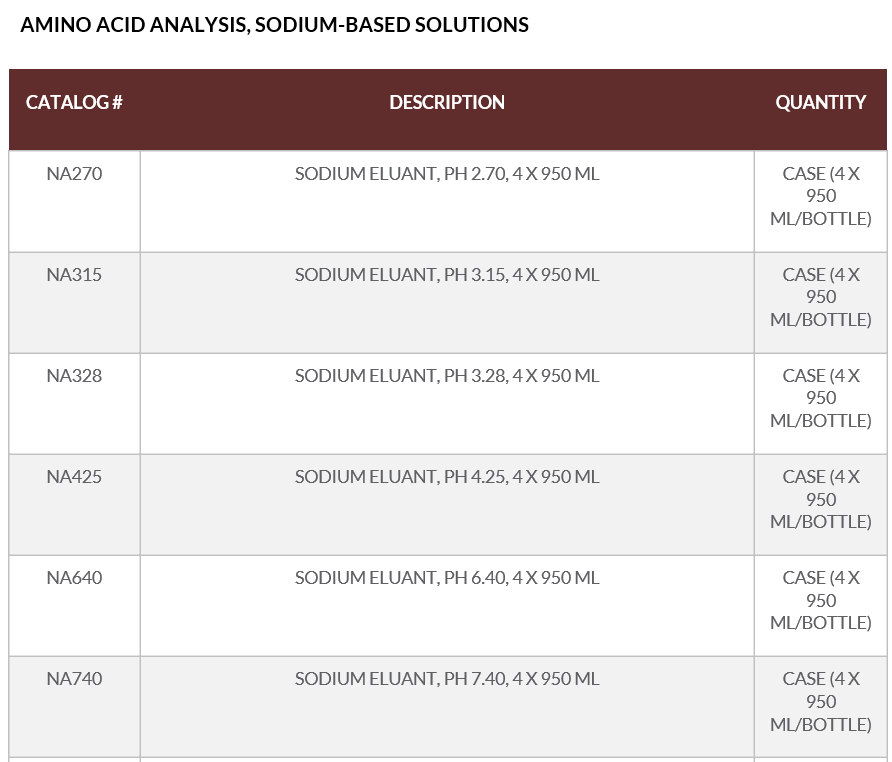The width and height of the screenshot is (892, 762).
Task: Click the Sodium Eluant pH 7.40 description
Action: click(447, 679)
